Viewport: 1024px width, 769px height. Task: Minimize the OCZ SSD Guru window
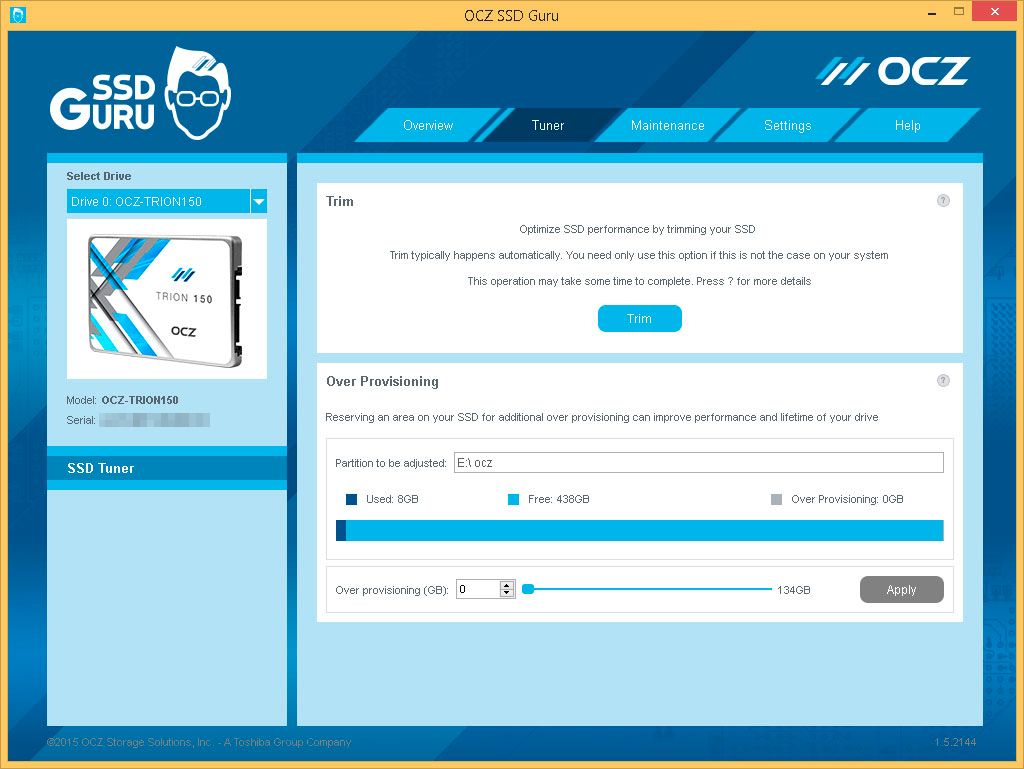click(x=932, y=12)
